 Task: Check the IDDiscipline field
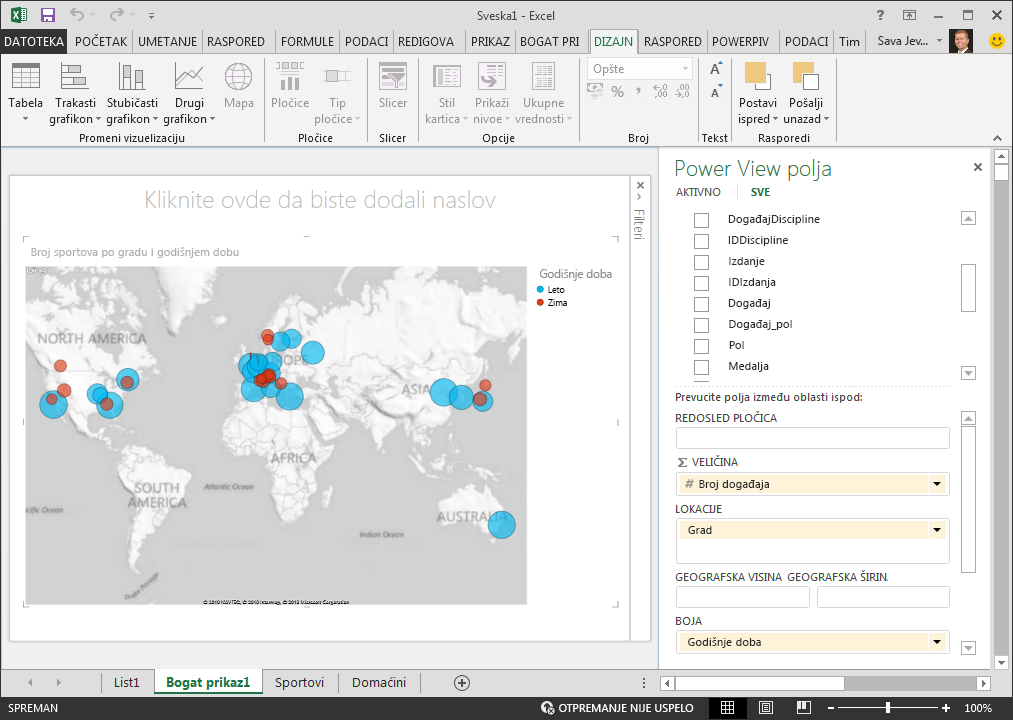point(701,241)
